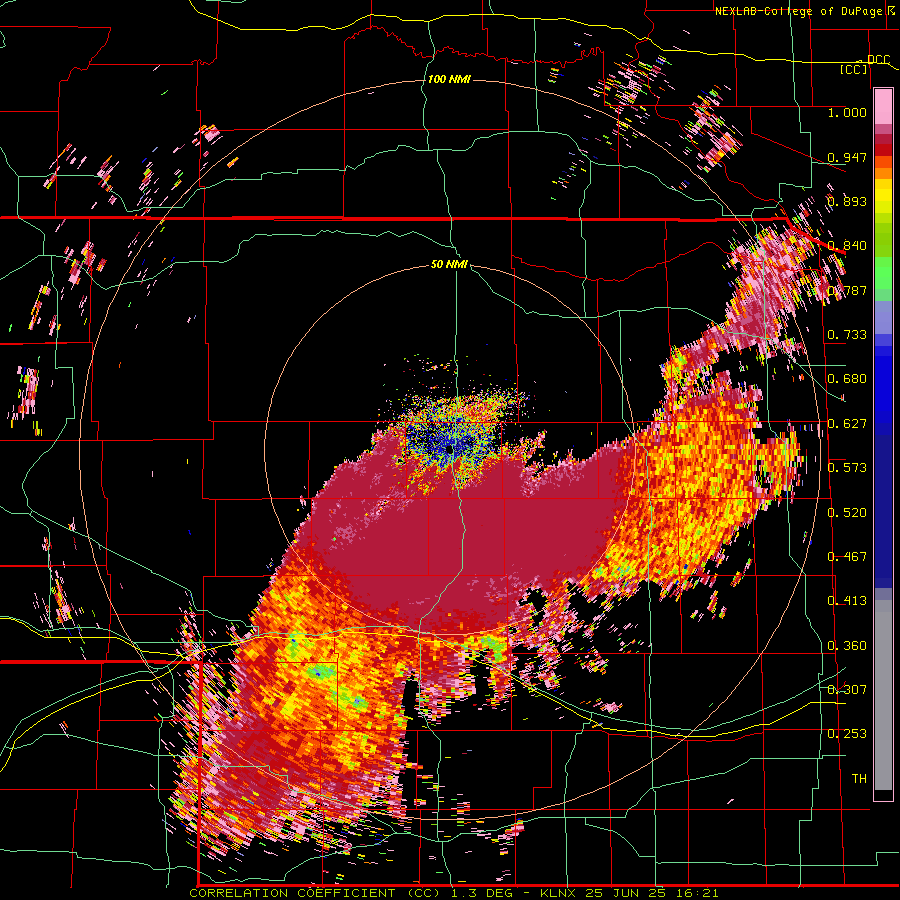Click the TH label on the scale
The image size is (900, 900).
[859, 779]
